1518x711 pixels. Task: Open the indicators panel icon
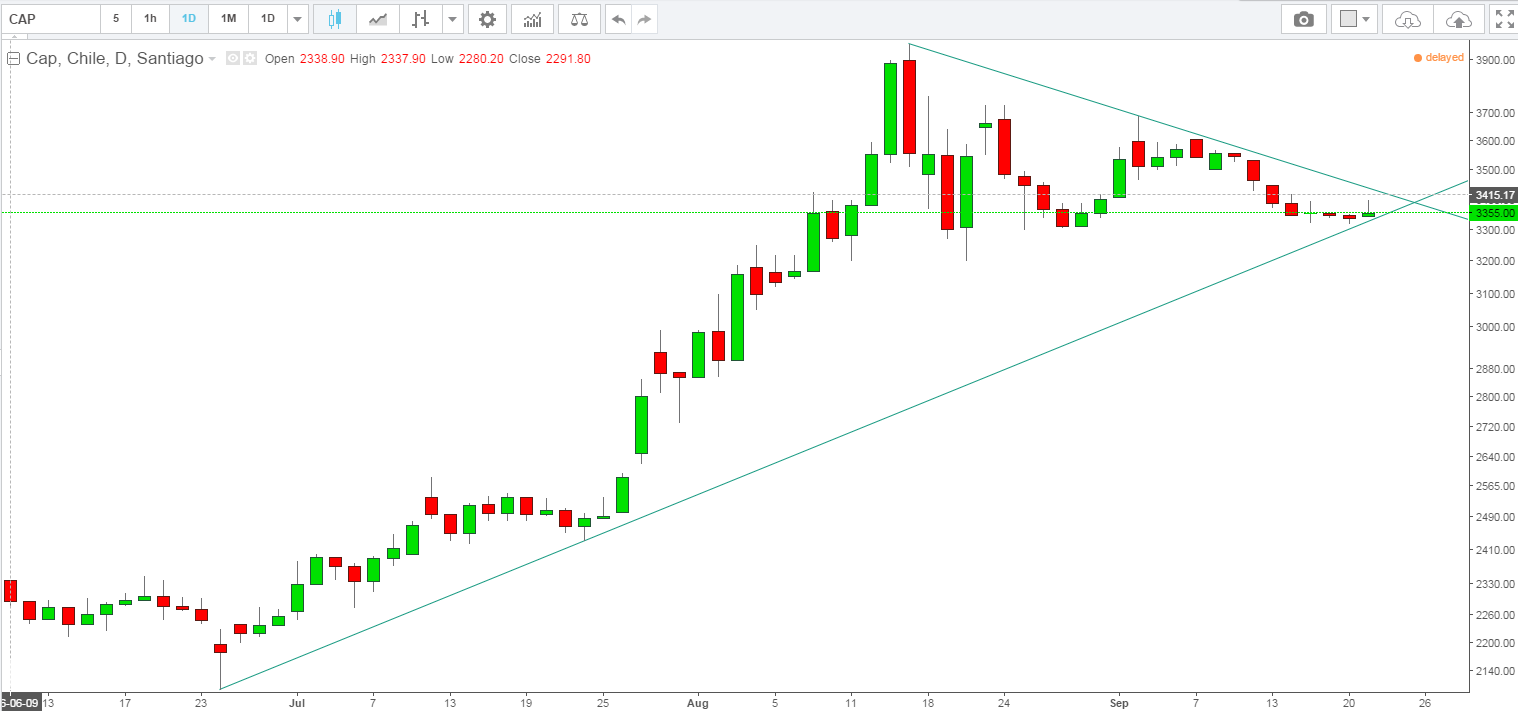(533, 19)
